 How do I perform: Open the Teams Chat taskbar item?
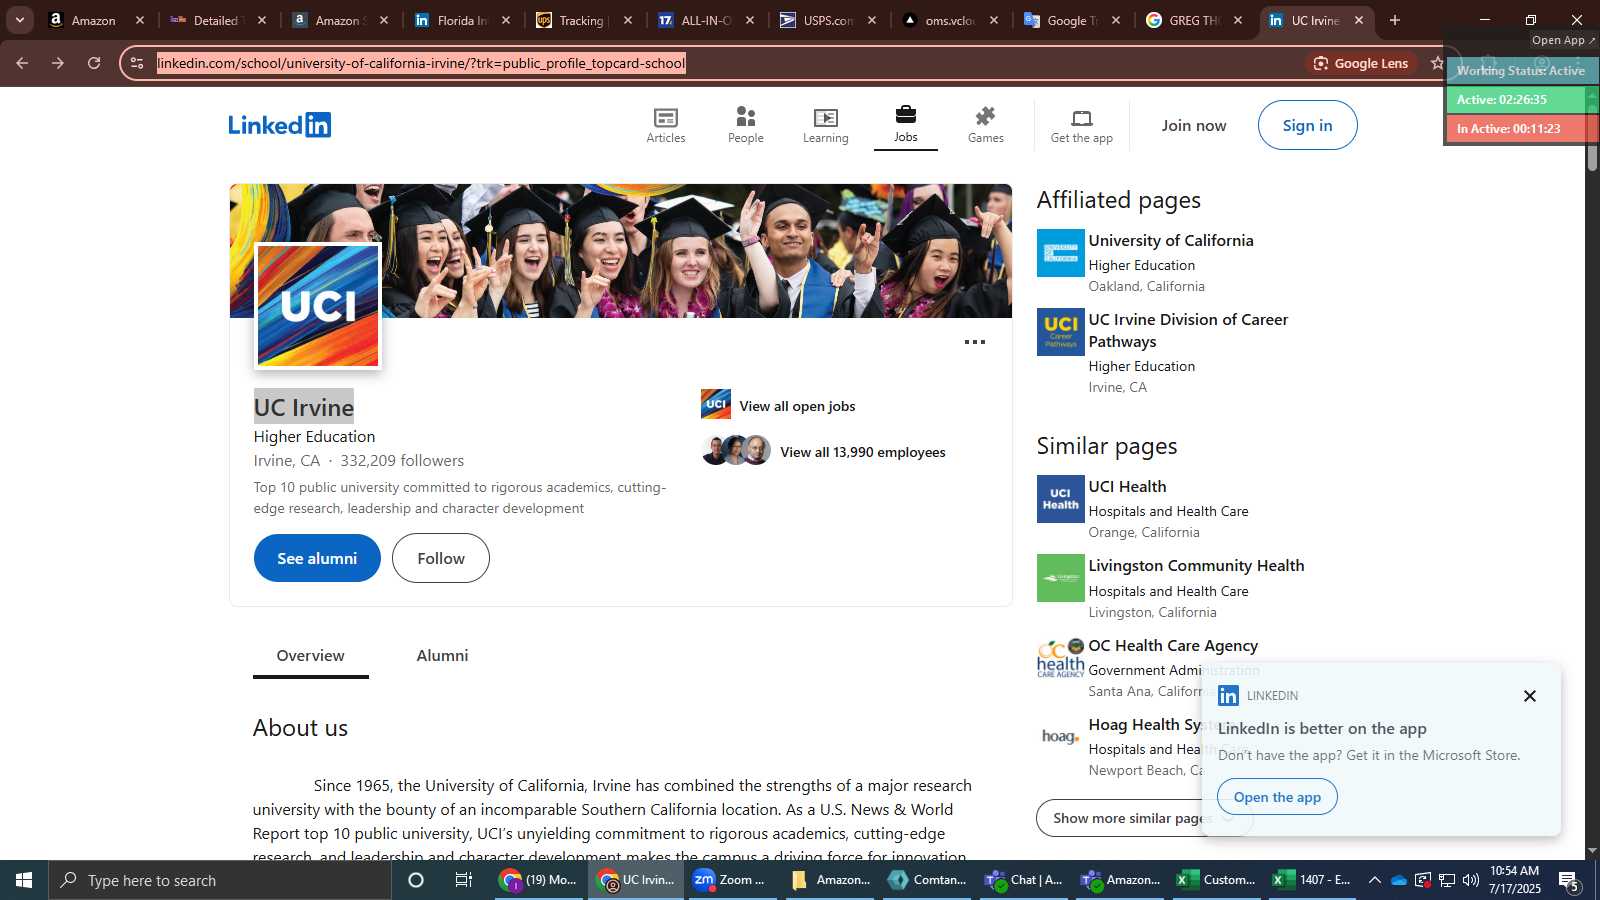coord(1024,880)
